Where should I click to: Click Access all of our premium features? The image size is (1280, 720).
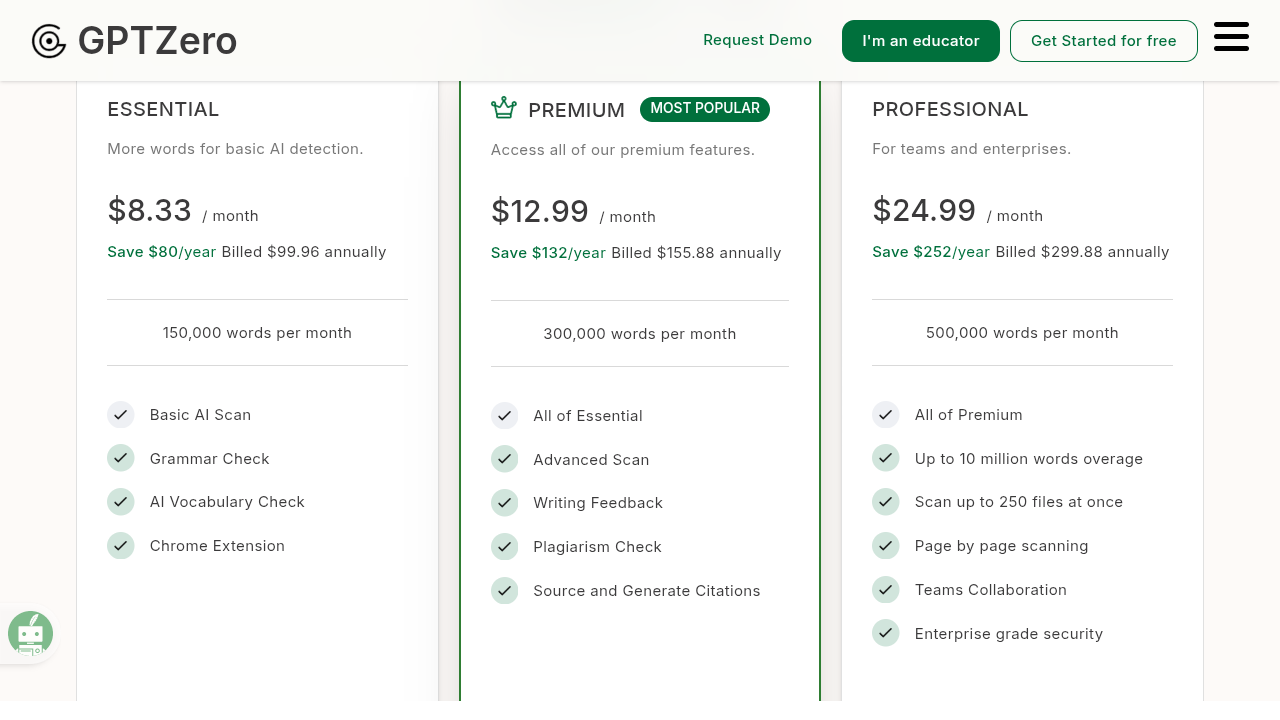[x=623, y=150]
